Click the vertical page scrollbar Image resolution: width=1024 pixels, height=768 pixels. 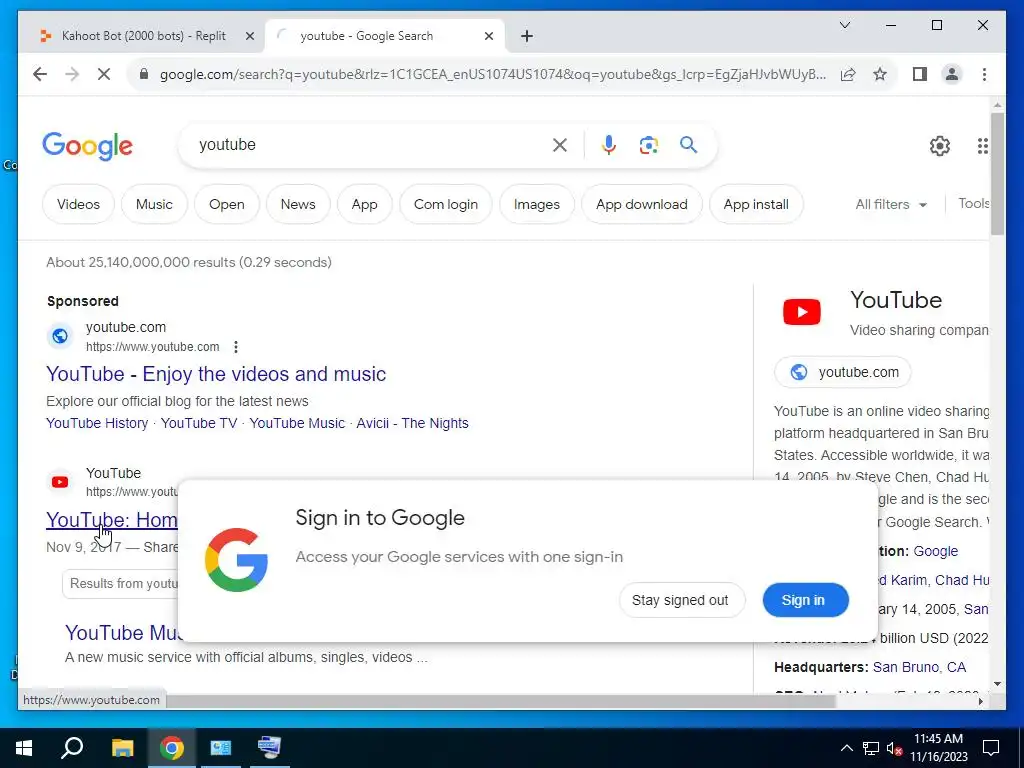pos(997,173)
